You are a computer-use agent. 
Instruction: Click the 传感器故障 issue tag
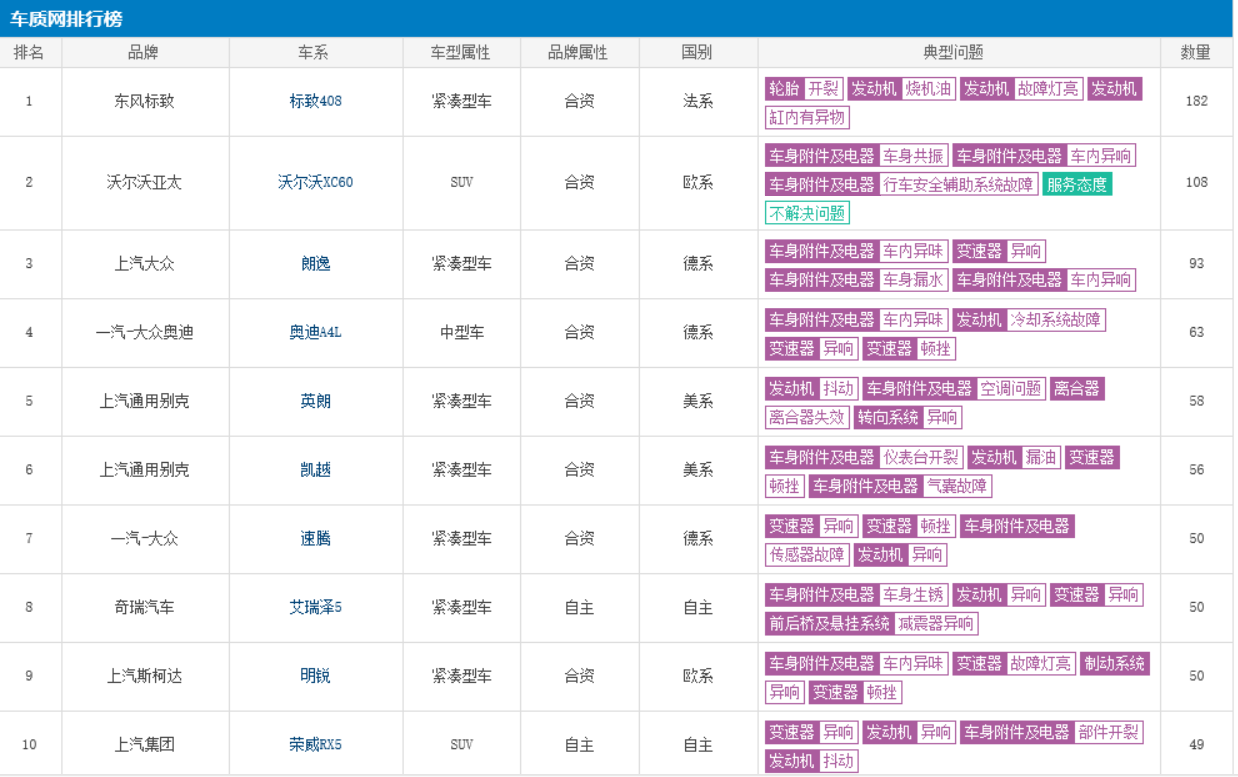click(x=807, y=554)
